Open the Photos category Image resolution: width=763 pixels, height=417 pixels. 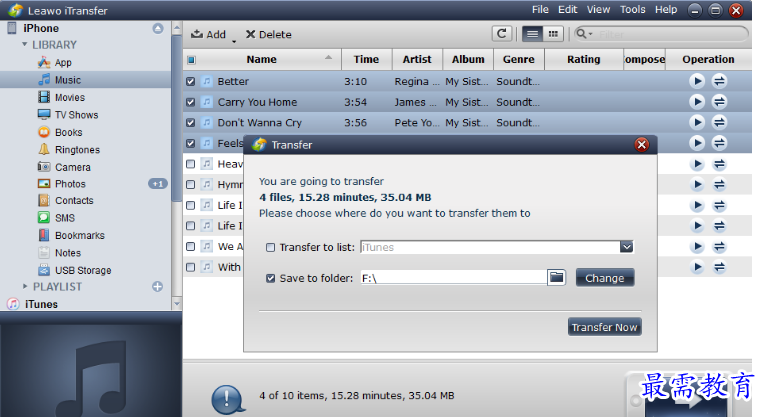click(70, 184)
